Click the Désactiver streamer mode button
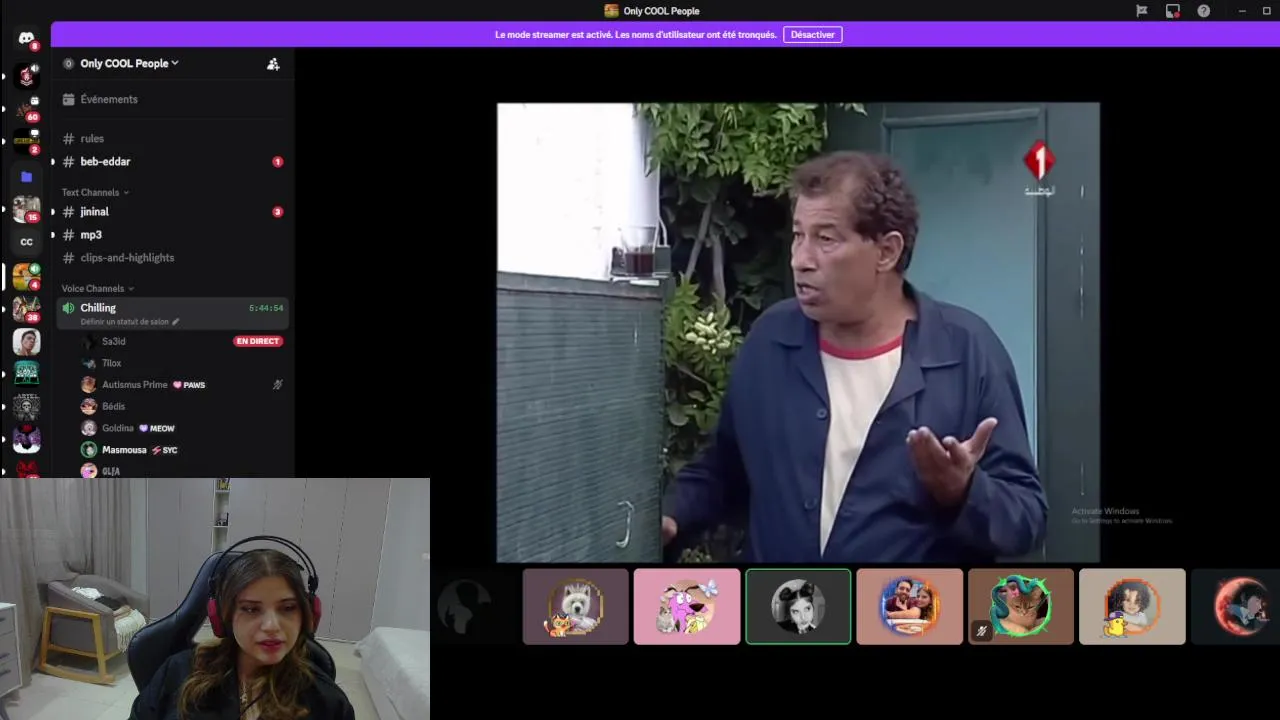This screenshot has width=1280, height=720. point(812,35)
